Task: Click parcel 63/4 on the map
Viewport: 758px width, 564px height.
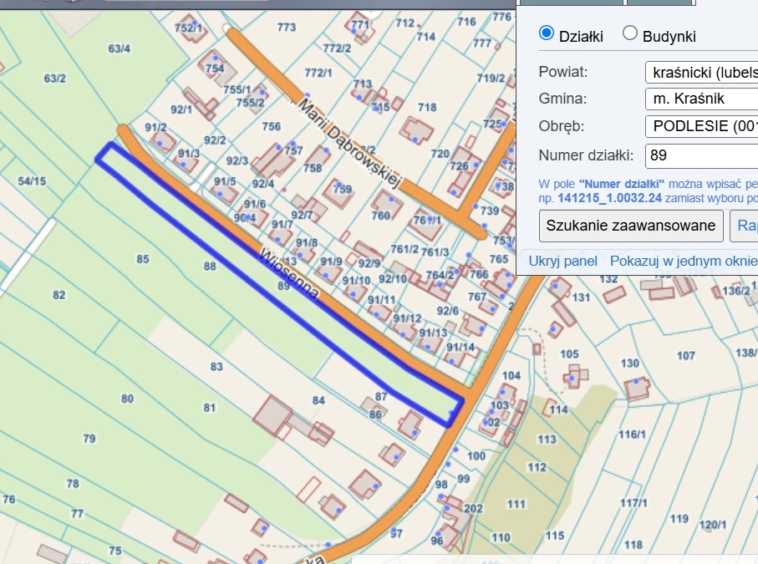Action: tap(119, 48)
